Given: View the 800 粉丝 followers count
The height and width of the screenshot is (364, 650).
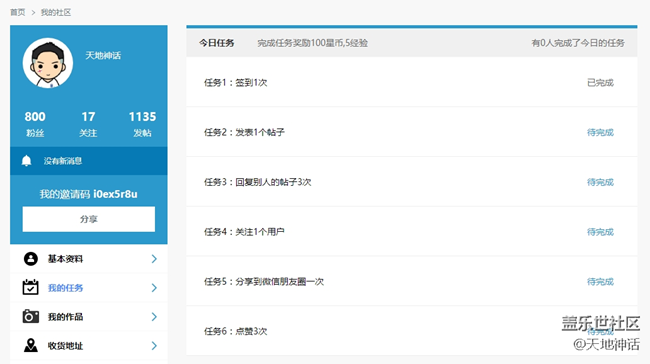Looking at the screenshot, I should tap(35, 124).
